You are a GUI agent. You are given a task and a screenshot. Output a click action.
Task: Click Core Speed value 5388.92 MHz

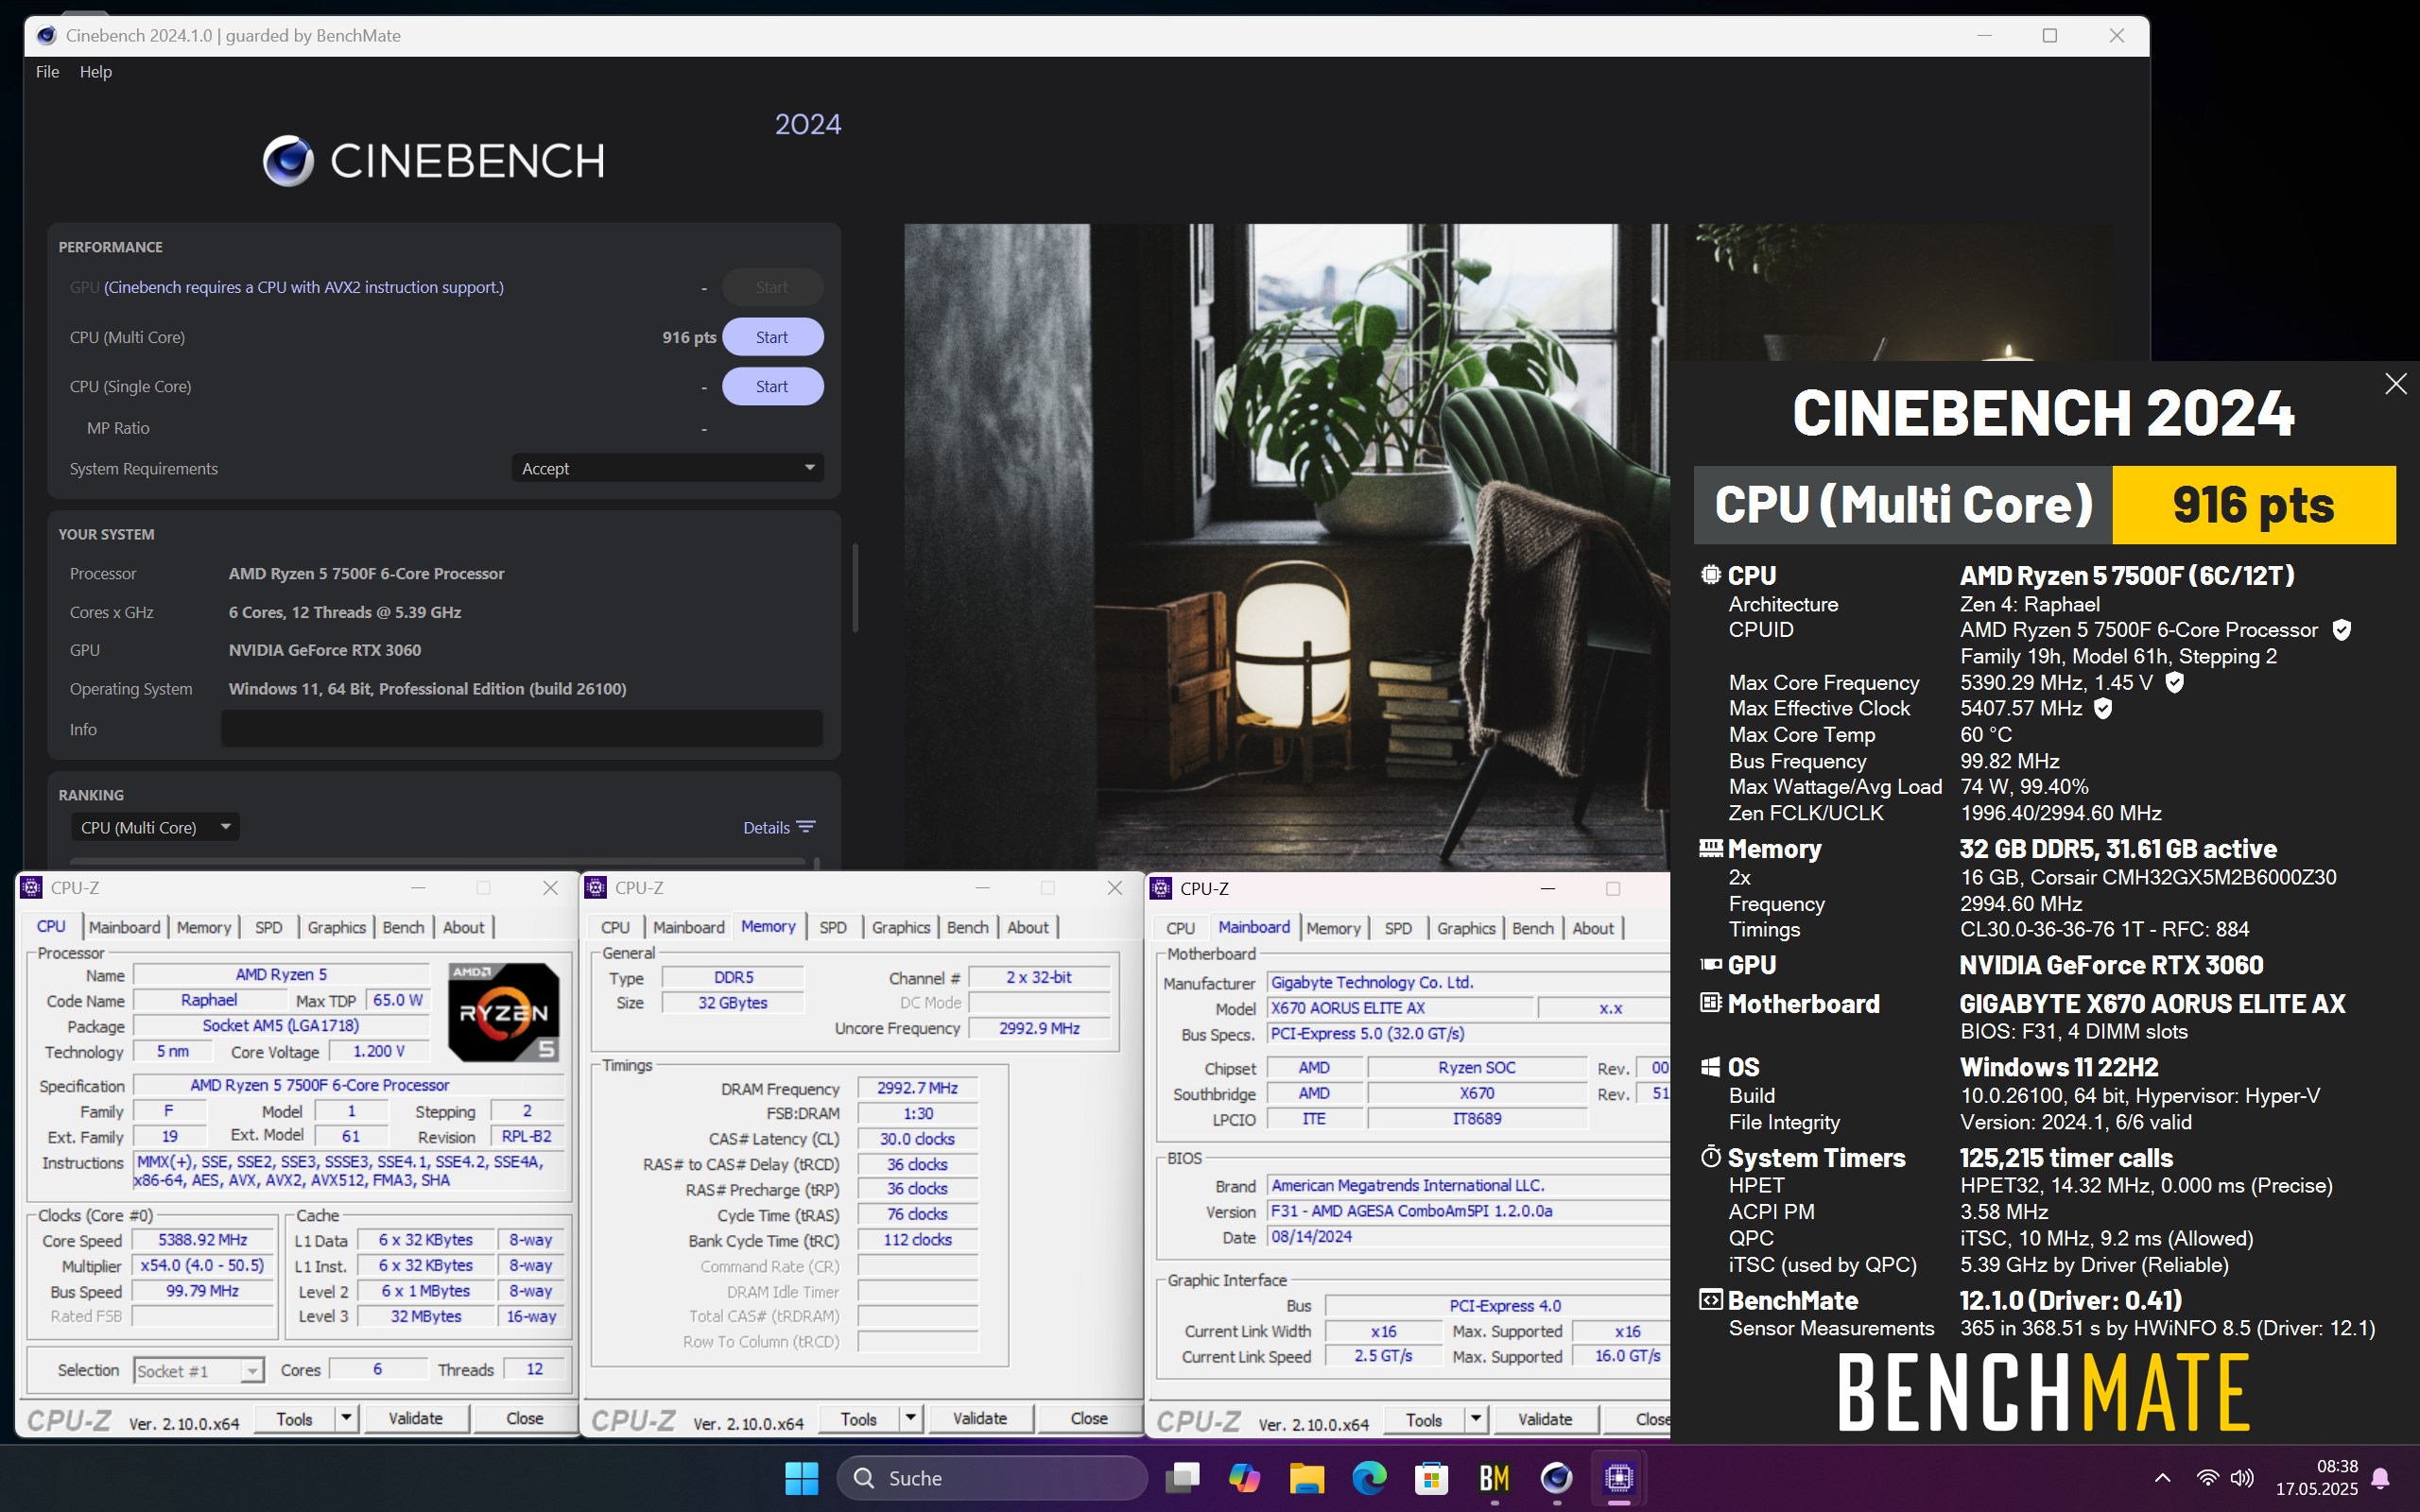tap(203, 1239)
